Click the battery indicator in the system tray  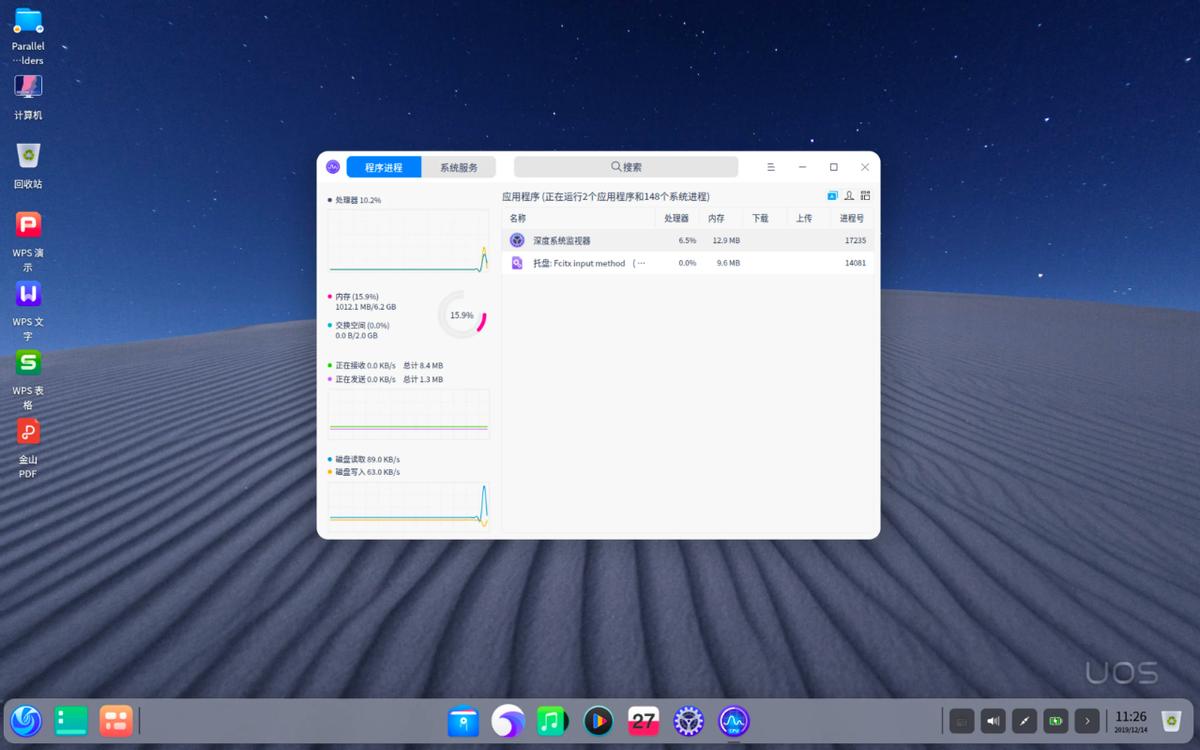click(1054, 720)
